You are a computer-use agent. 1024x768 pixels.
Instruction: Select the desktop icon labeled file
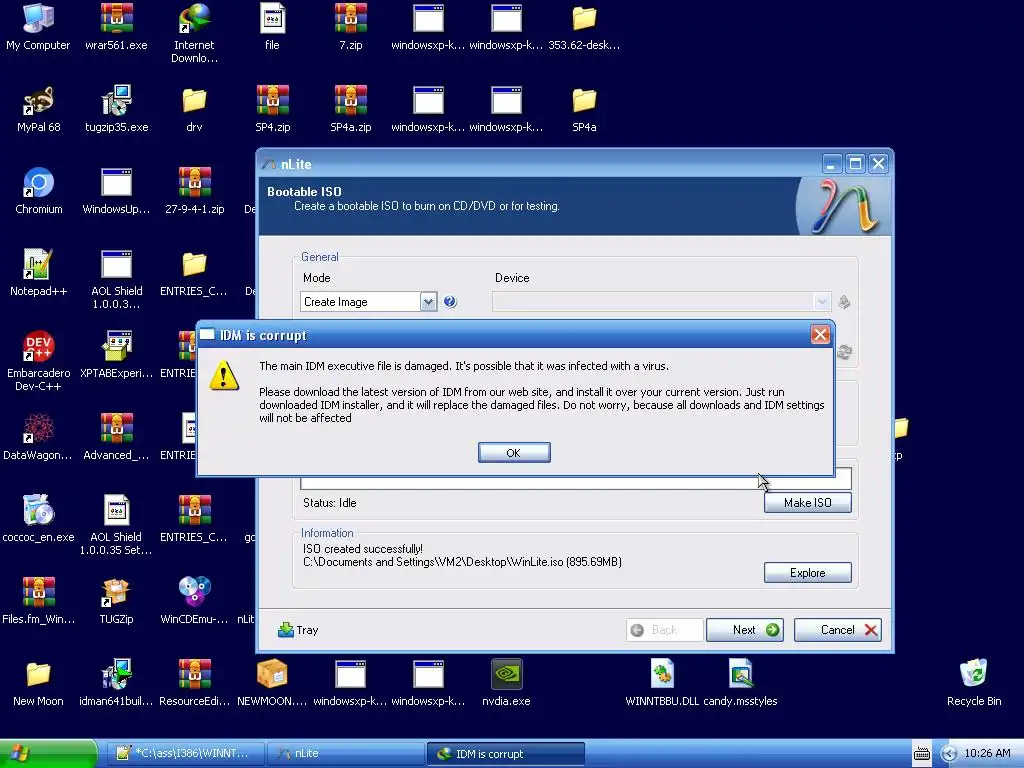[272, 27]
